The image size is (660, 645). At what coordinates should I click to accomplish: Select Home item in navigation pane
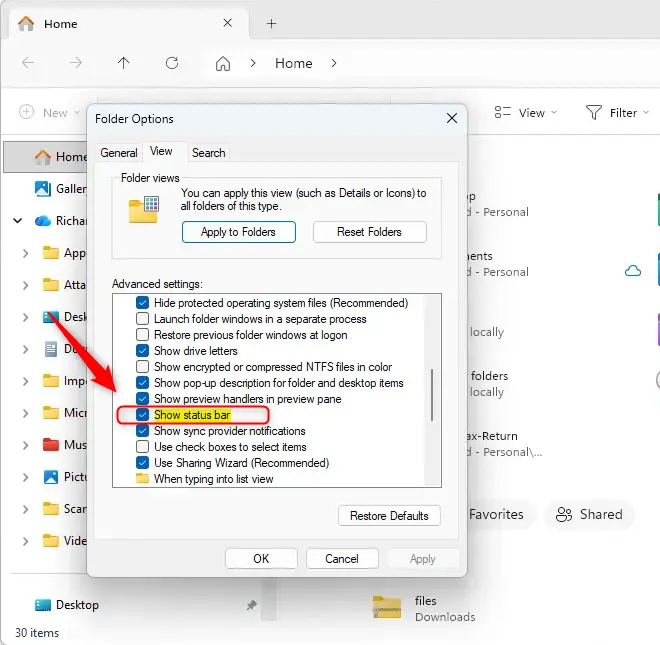coord(45,157)
